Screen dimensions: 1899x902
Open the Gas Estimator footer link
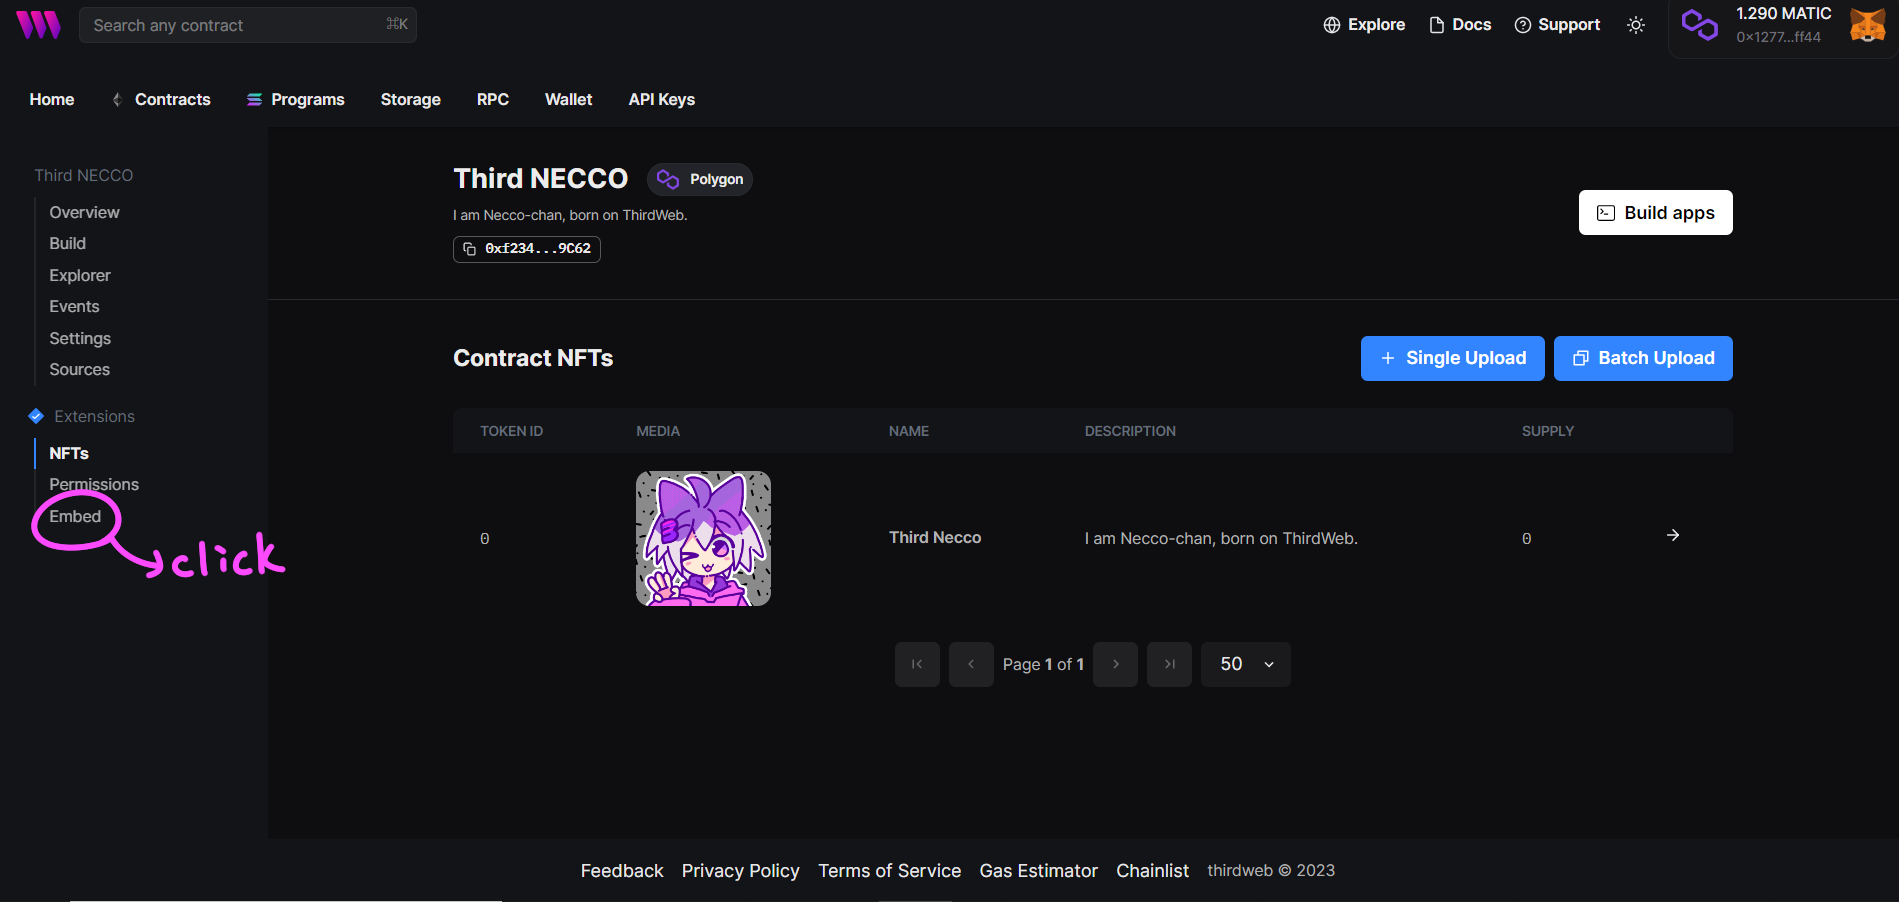point(1039,871)
